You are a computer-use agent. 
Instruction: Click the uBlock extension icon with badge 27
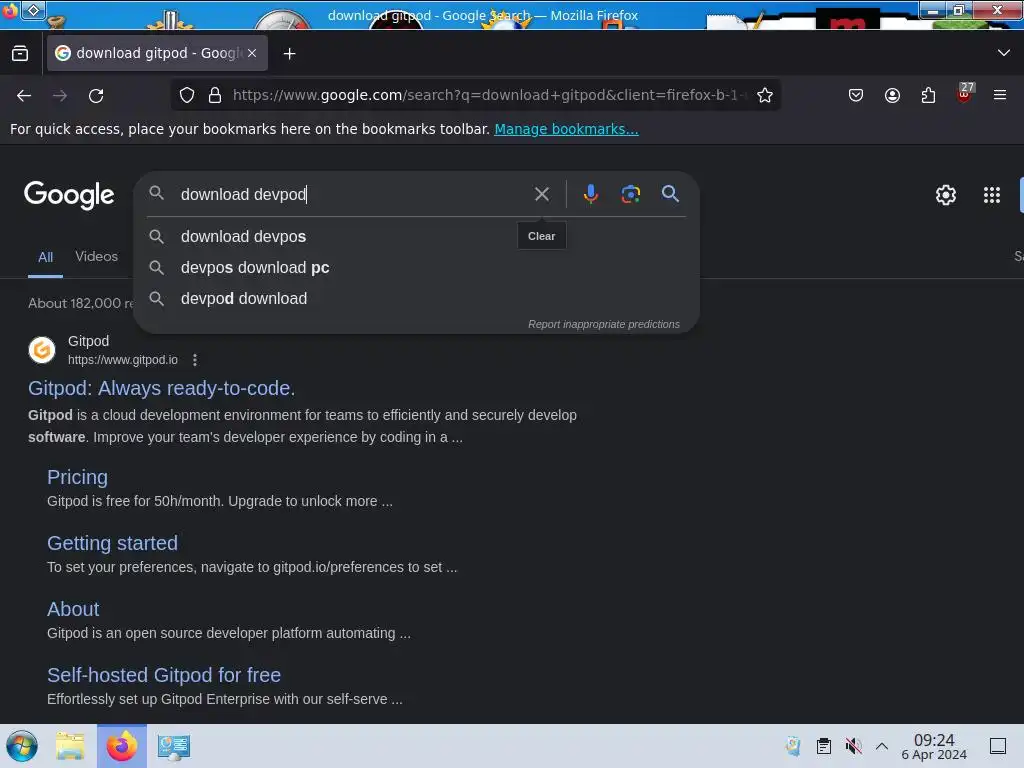[965, 94]
